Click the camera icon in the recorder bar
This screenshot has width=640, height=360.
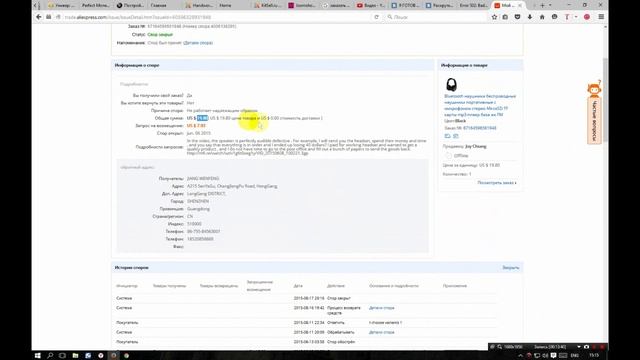point(587,347)
